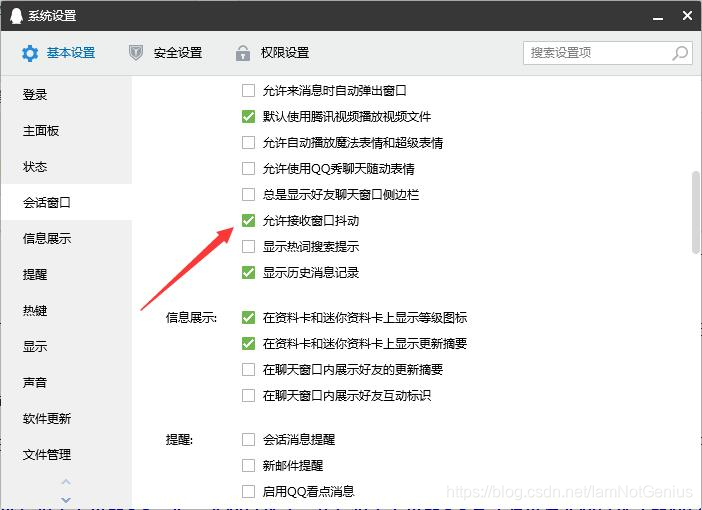This screenshot has height=510, width=702.
Task: Uncheck 在资料卡和迷你资料卡上显示等级图标
Action: pyautogui.click(x=248, y=318)
